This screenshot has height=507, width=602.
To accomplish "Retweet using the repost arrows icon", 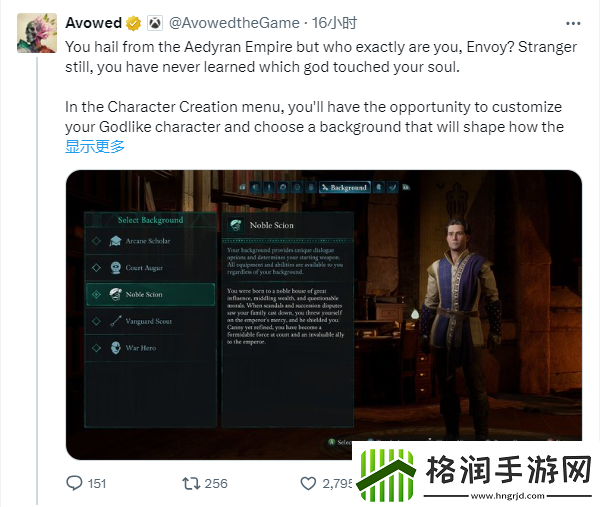I will [191, 483].
